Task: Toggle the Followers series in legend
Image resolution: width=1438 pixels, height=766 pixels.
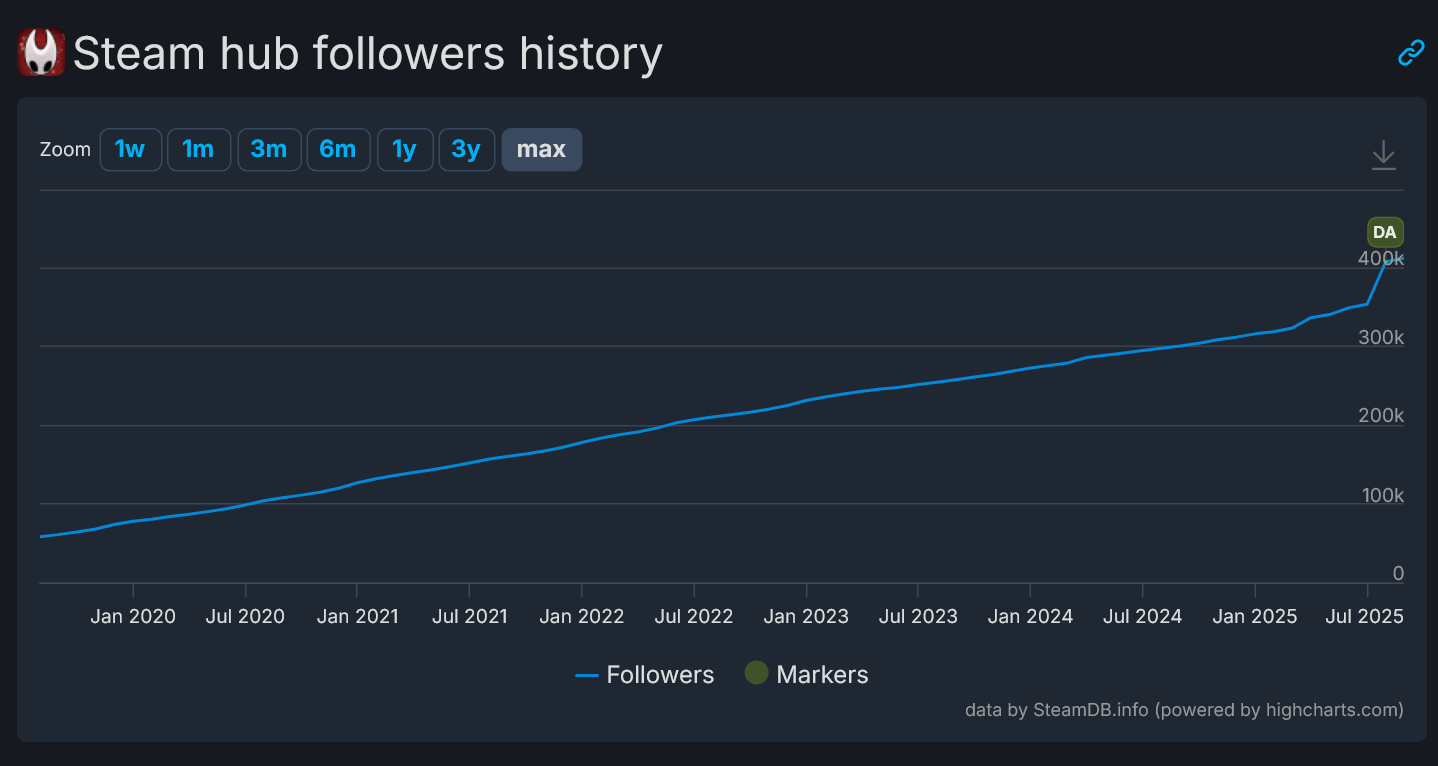Action: click(645, 675)
